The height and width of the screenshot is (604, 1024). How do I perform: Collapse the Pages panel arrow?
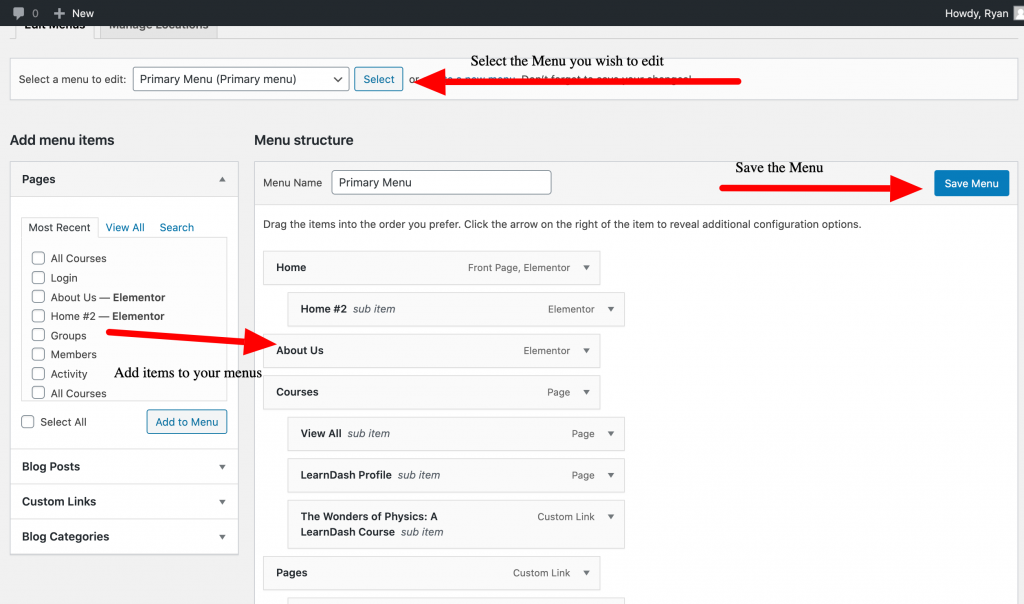pyautogui.click(x=221, y=180)
